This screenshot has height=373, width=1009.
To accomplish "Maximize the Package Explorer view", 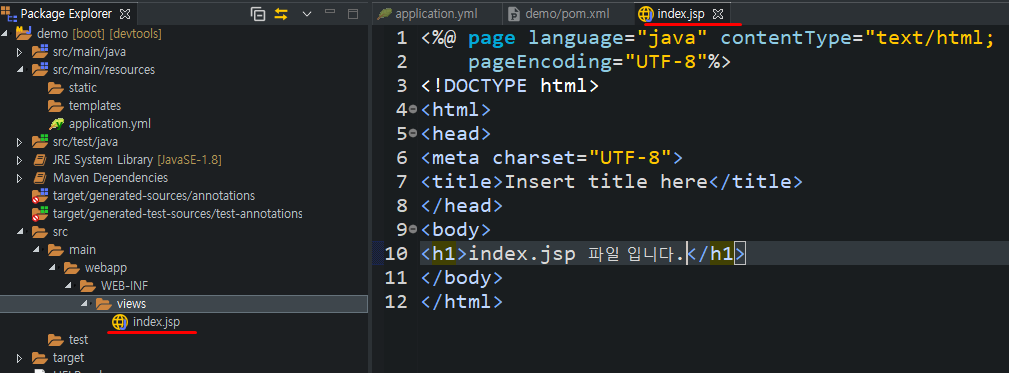I will click(x=353, y=14).
